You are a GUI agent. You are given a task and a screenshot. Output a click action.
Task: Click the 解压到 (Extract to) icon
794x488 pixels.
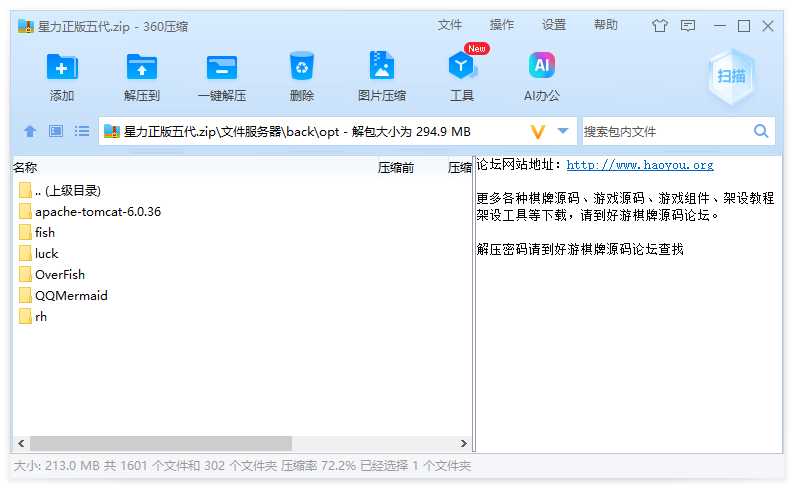[x=142, y=67]
